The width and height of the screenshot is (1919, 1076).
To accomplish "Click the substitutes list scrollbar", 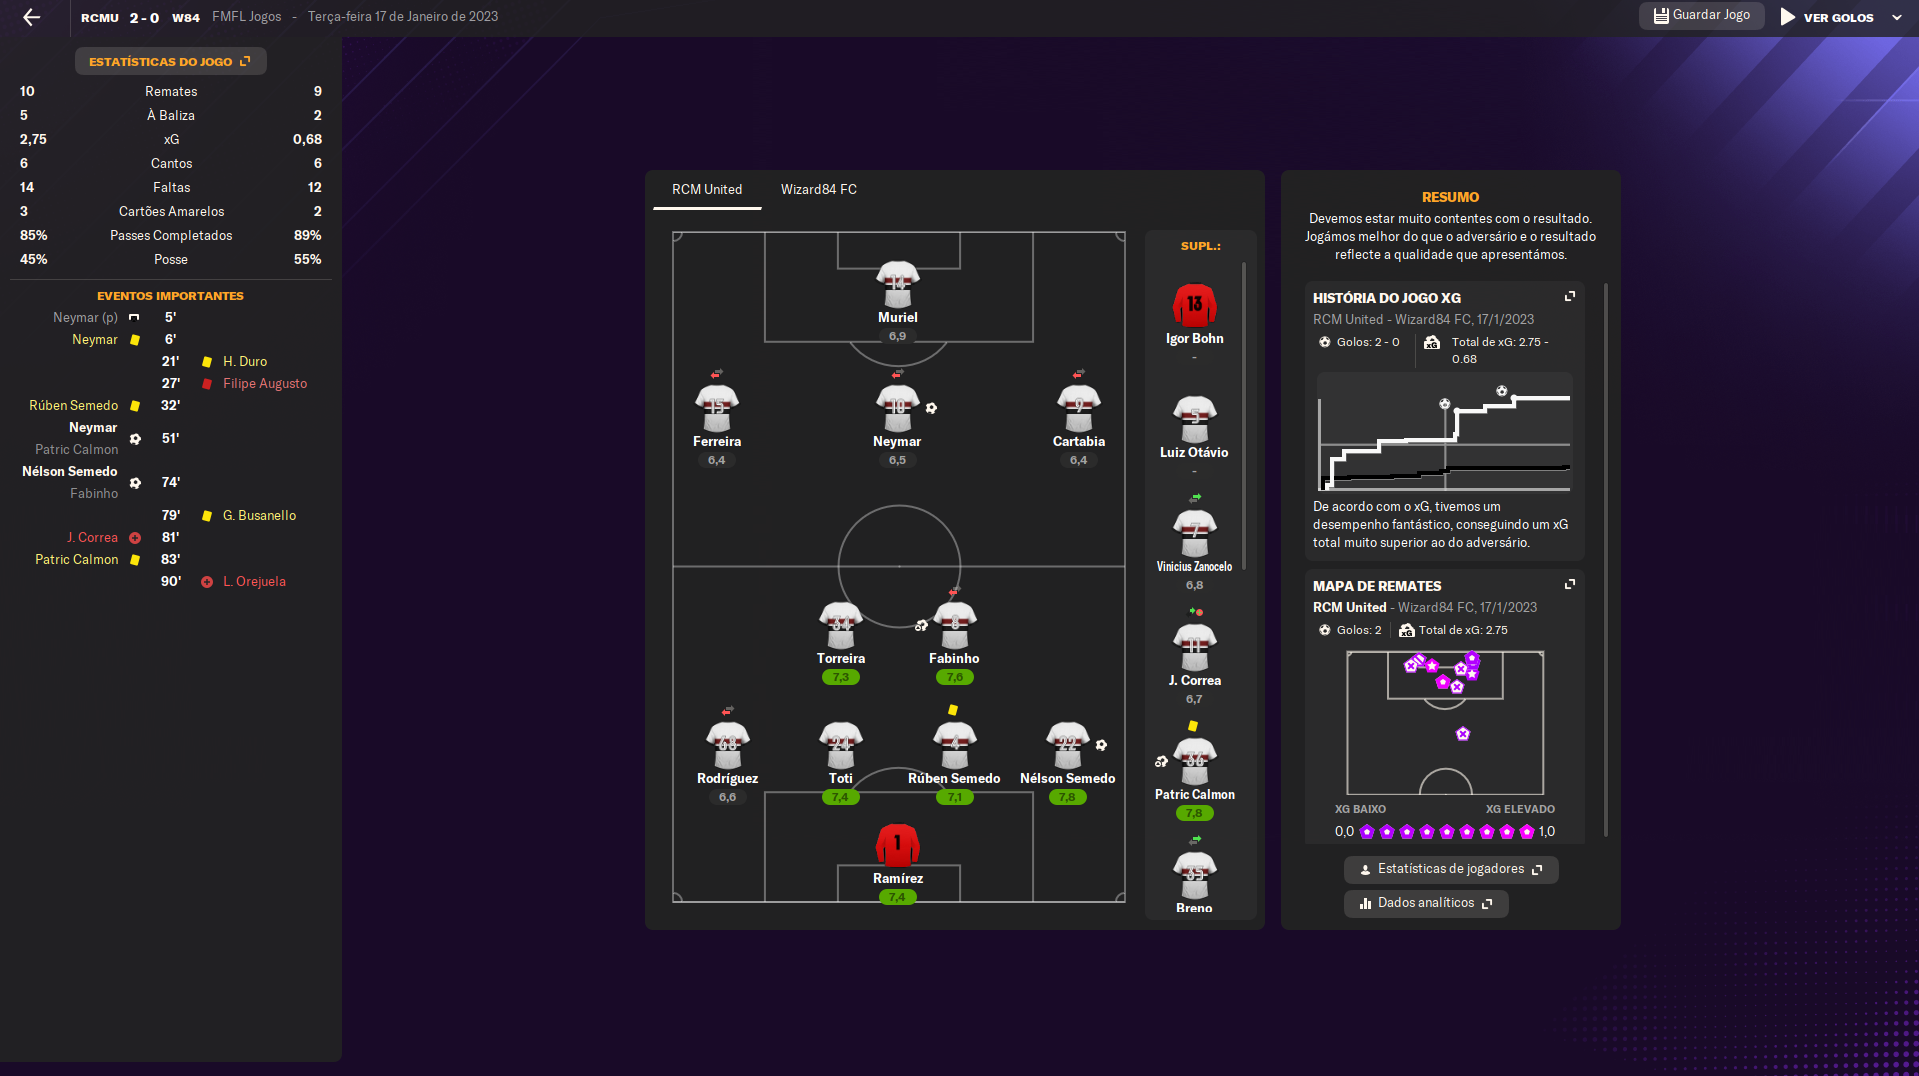I will 1244,415.
